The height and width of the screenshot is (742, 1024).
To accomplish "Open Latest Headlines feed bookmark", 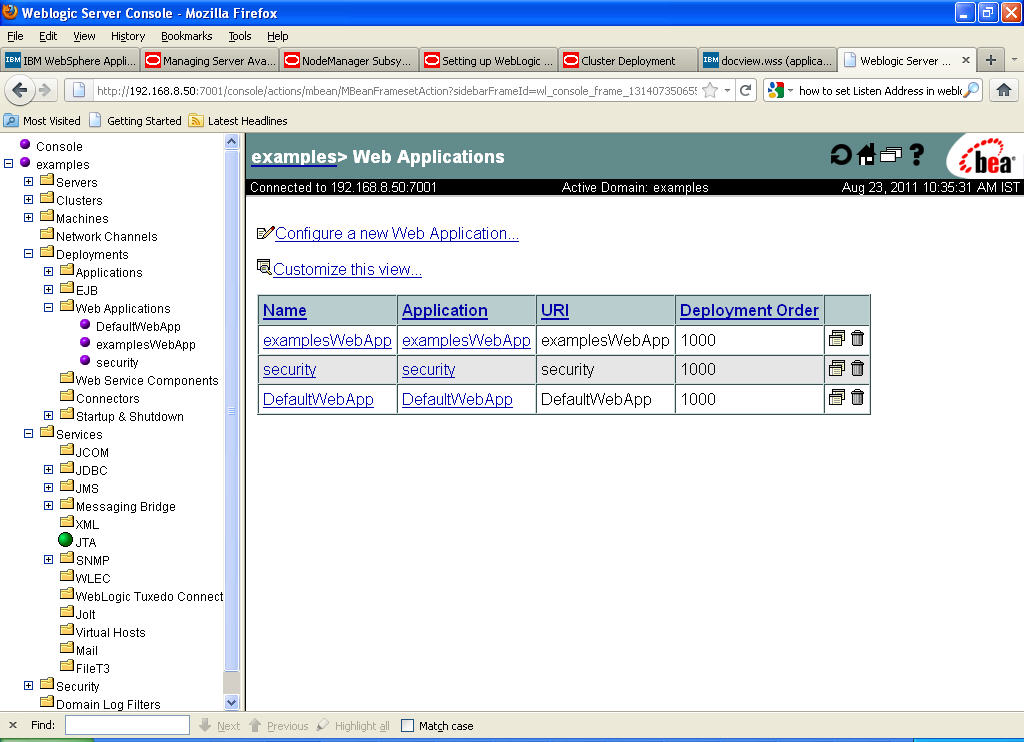I will tap(238, 121).
